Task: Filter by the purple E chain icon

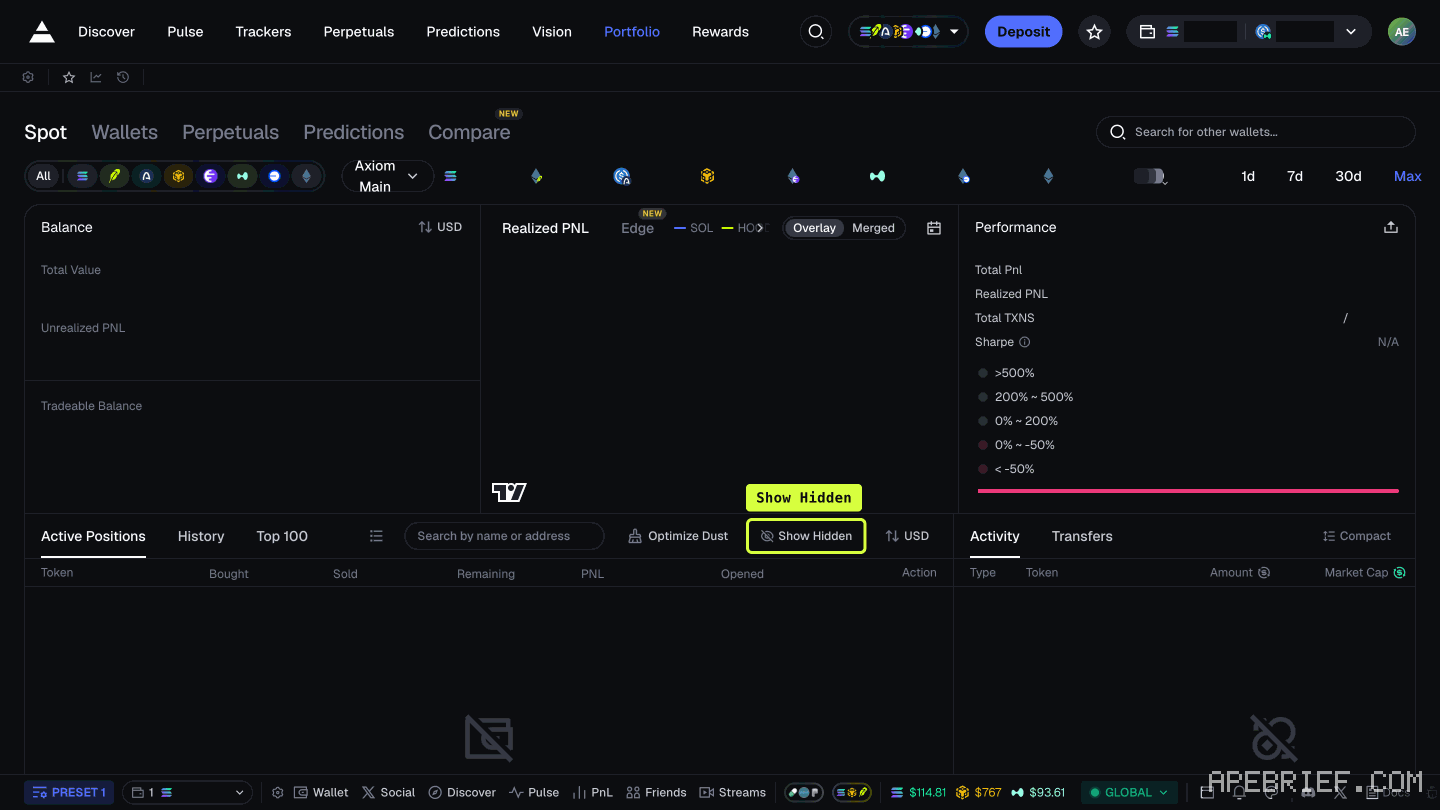Action: click(x=210, y=176)
